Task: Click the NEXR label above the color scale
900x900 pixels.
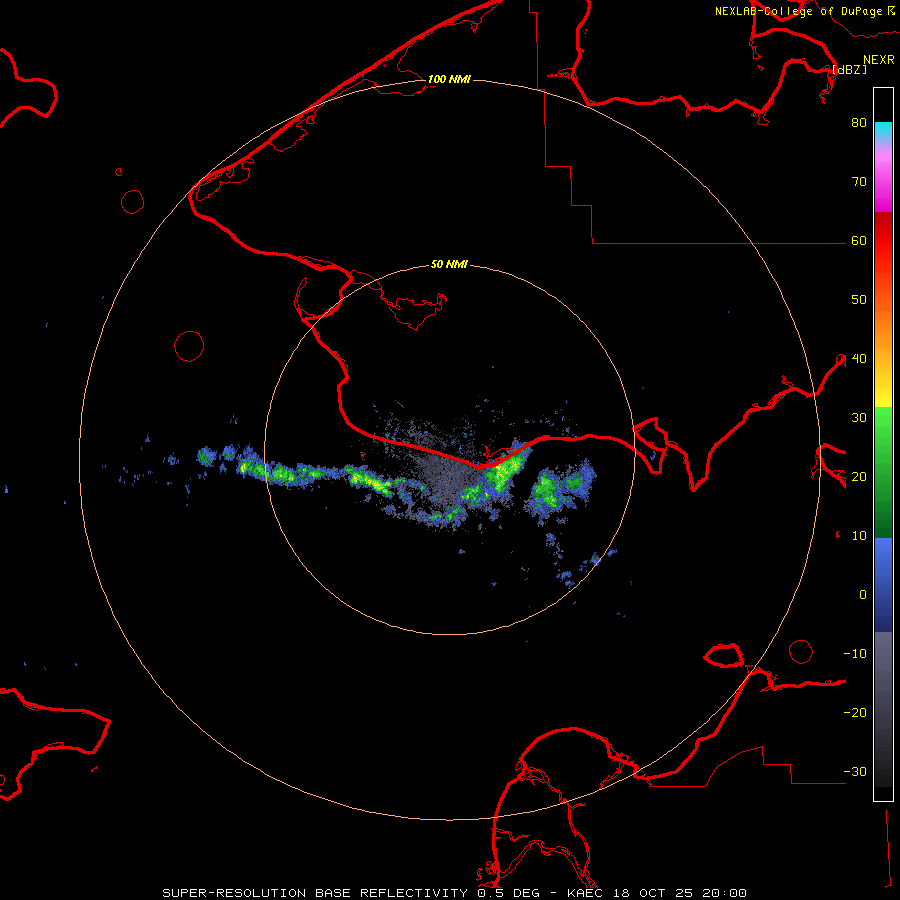Action: (879, 60)
